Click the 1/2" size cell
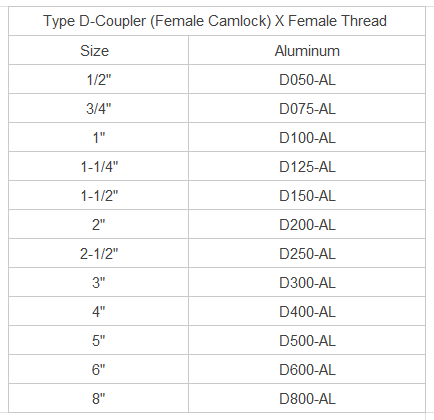The height and width of the screenshot is (420, 434). coord(99,80)
